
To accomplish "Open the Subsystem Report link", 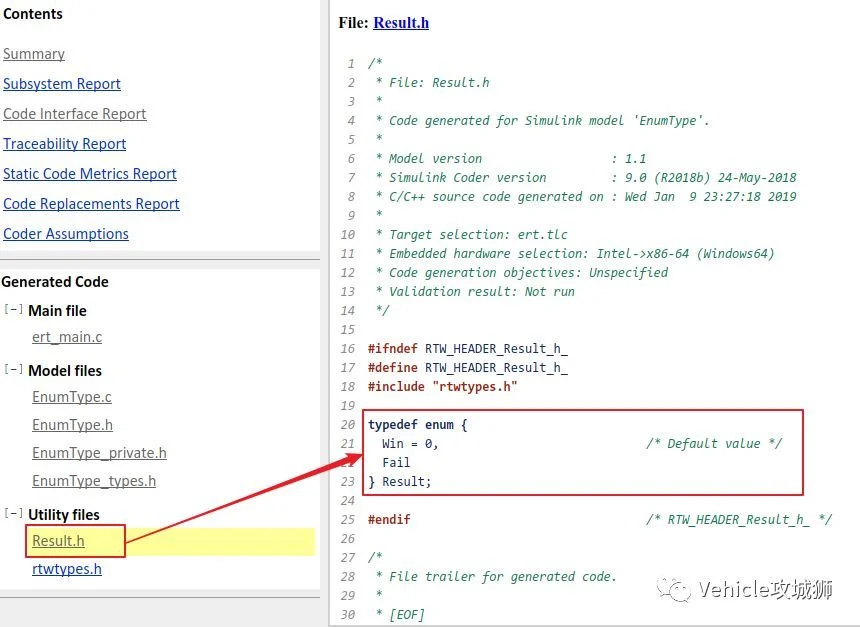I will tap(61, 84).
